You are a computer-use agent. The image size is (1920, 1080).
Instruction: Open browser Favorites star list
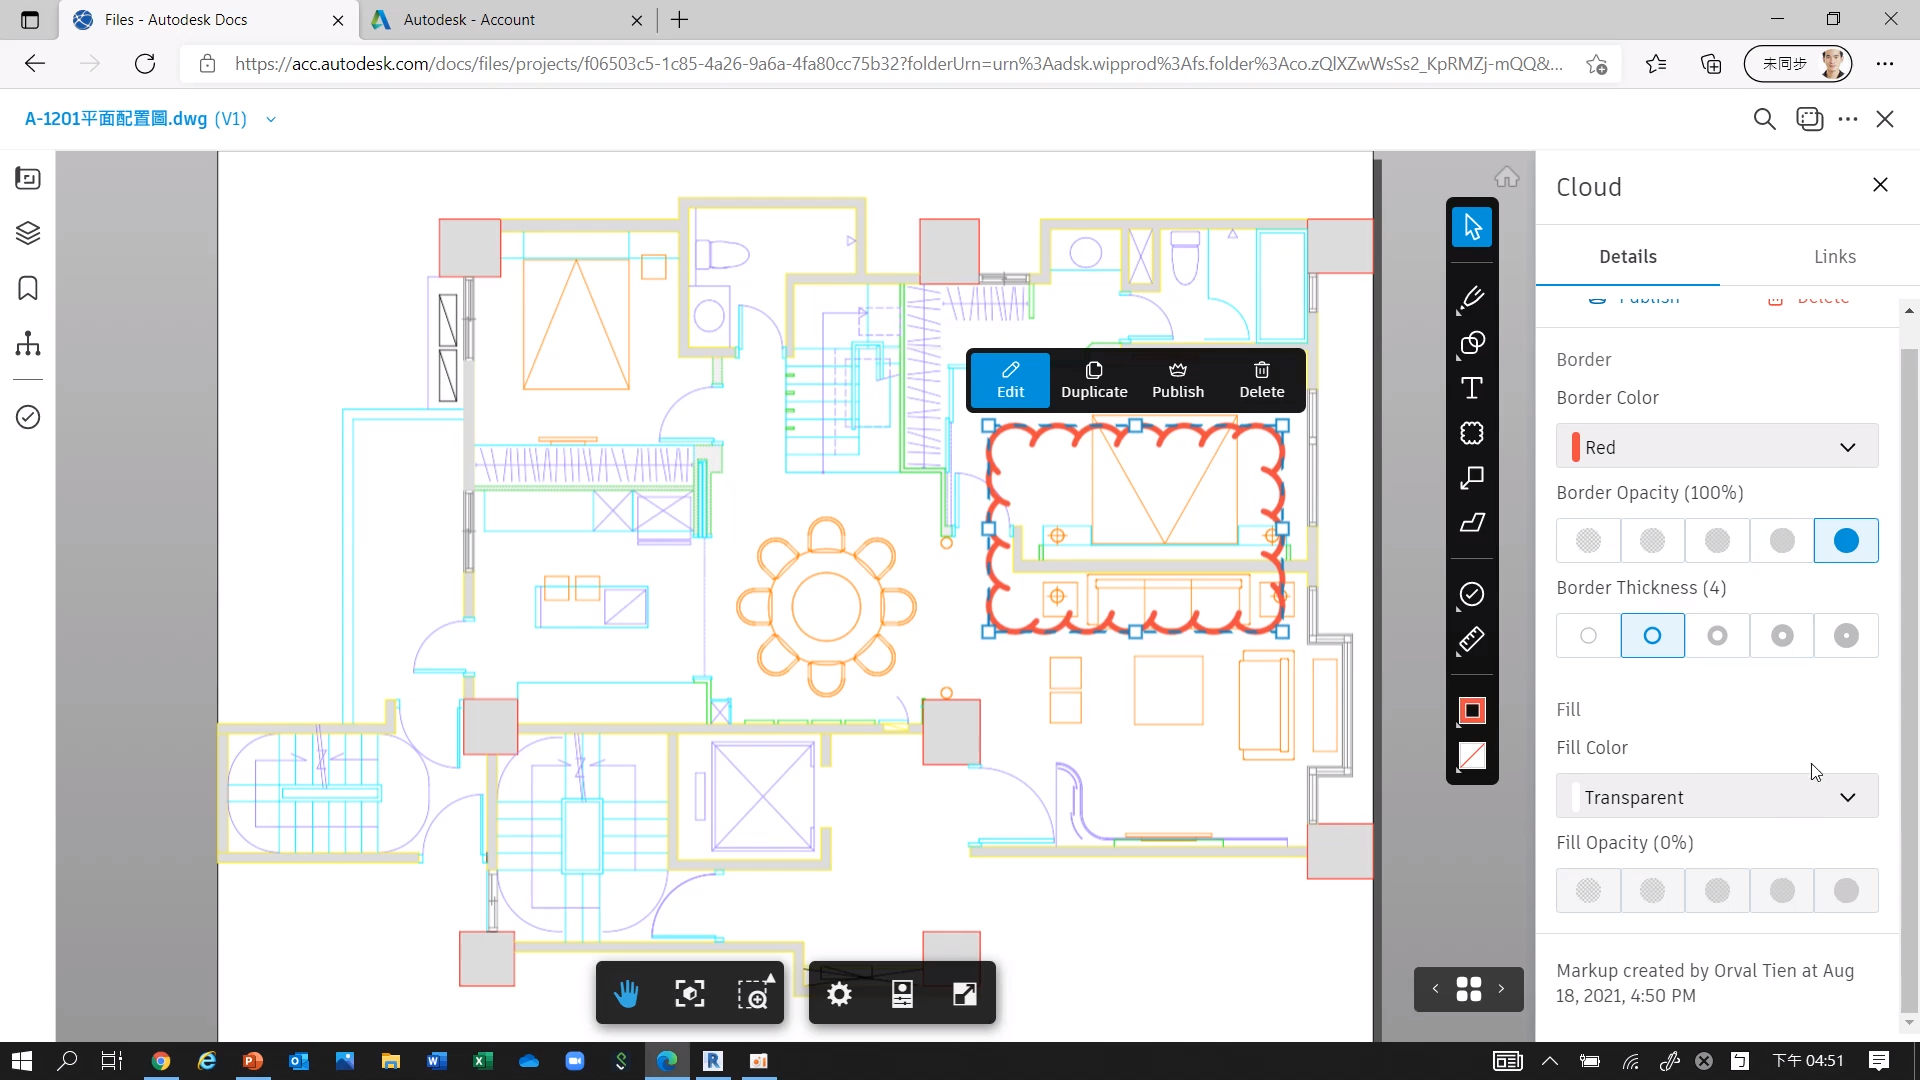[x=1656, y=64]
